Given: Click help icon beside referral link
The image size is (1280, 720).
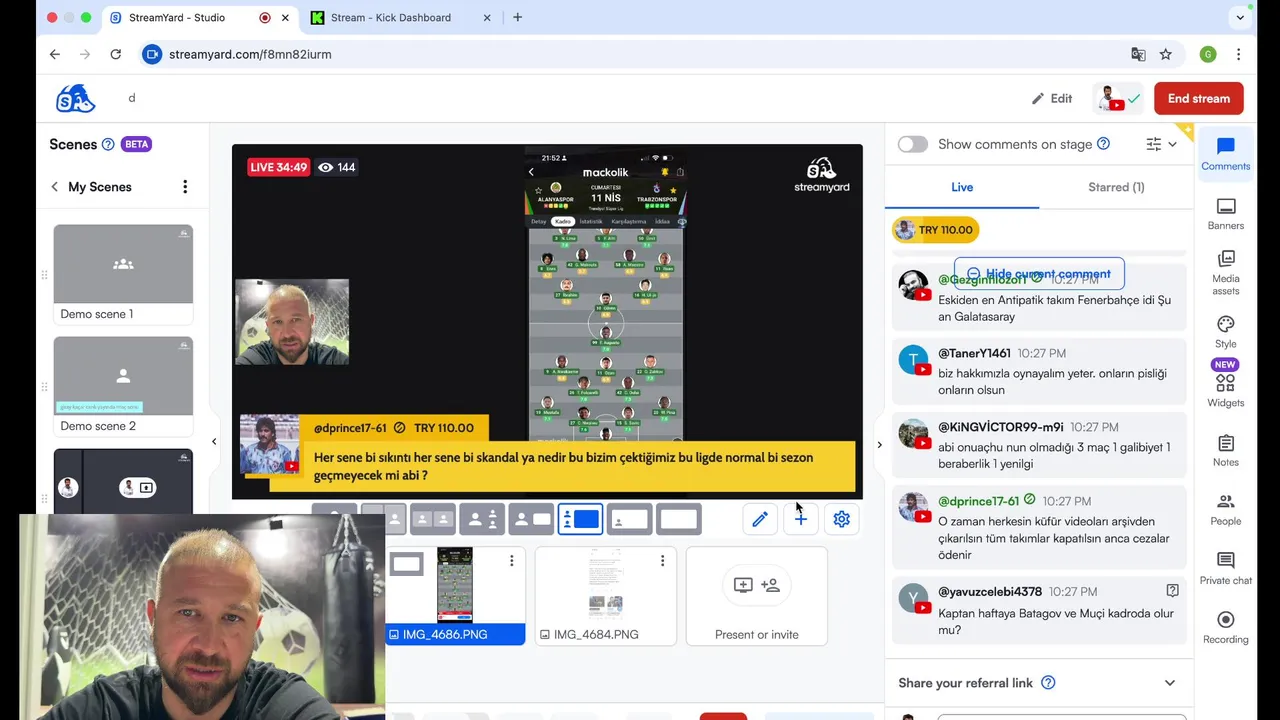Looking at the screenshot, I should point(1048,683).
